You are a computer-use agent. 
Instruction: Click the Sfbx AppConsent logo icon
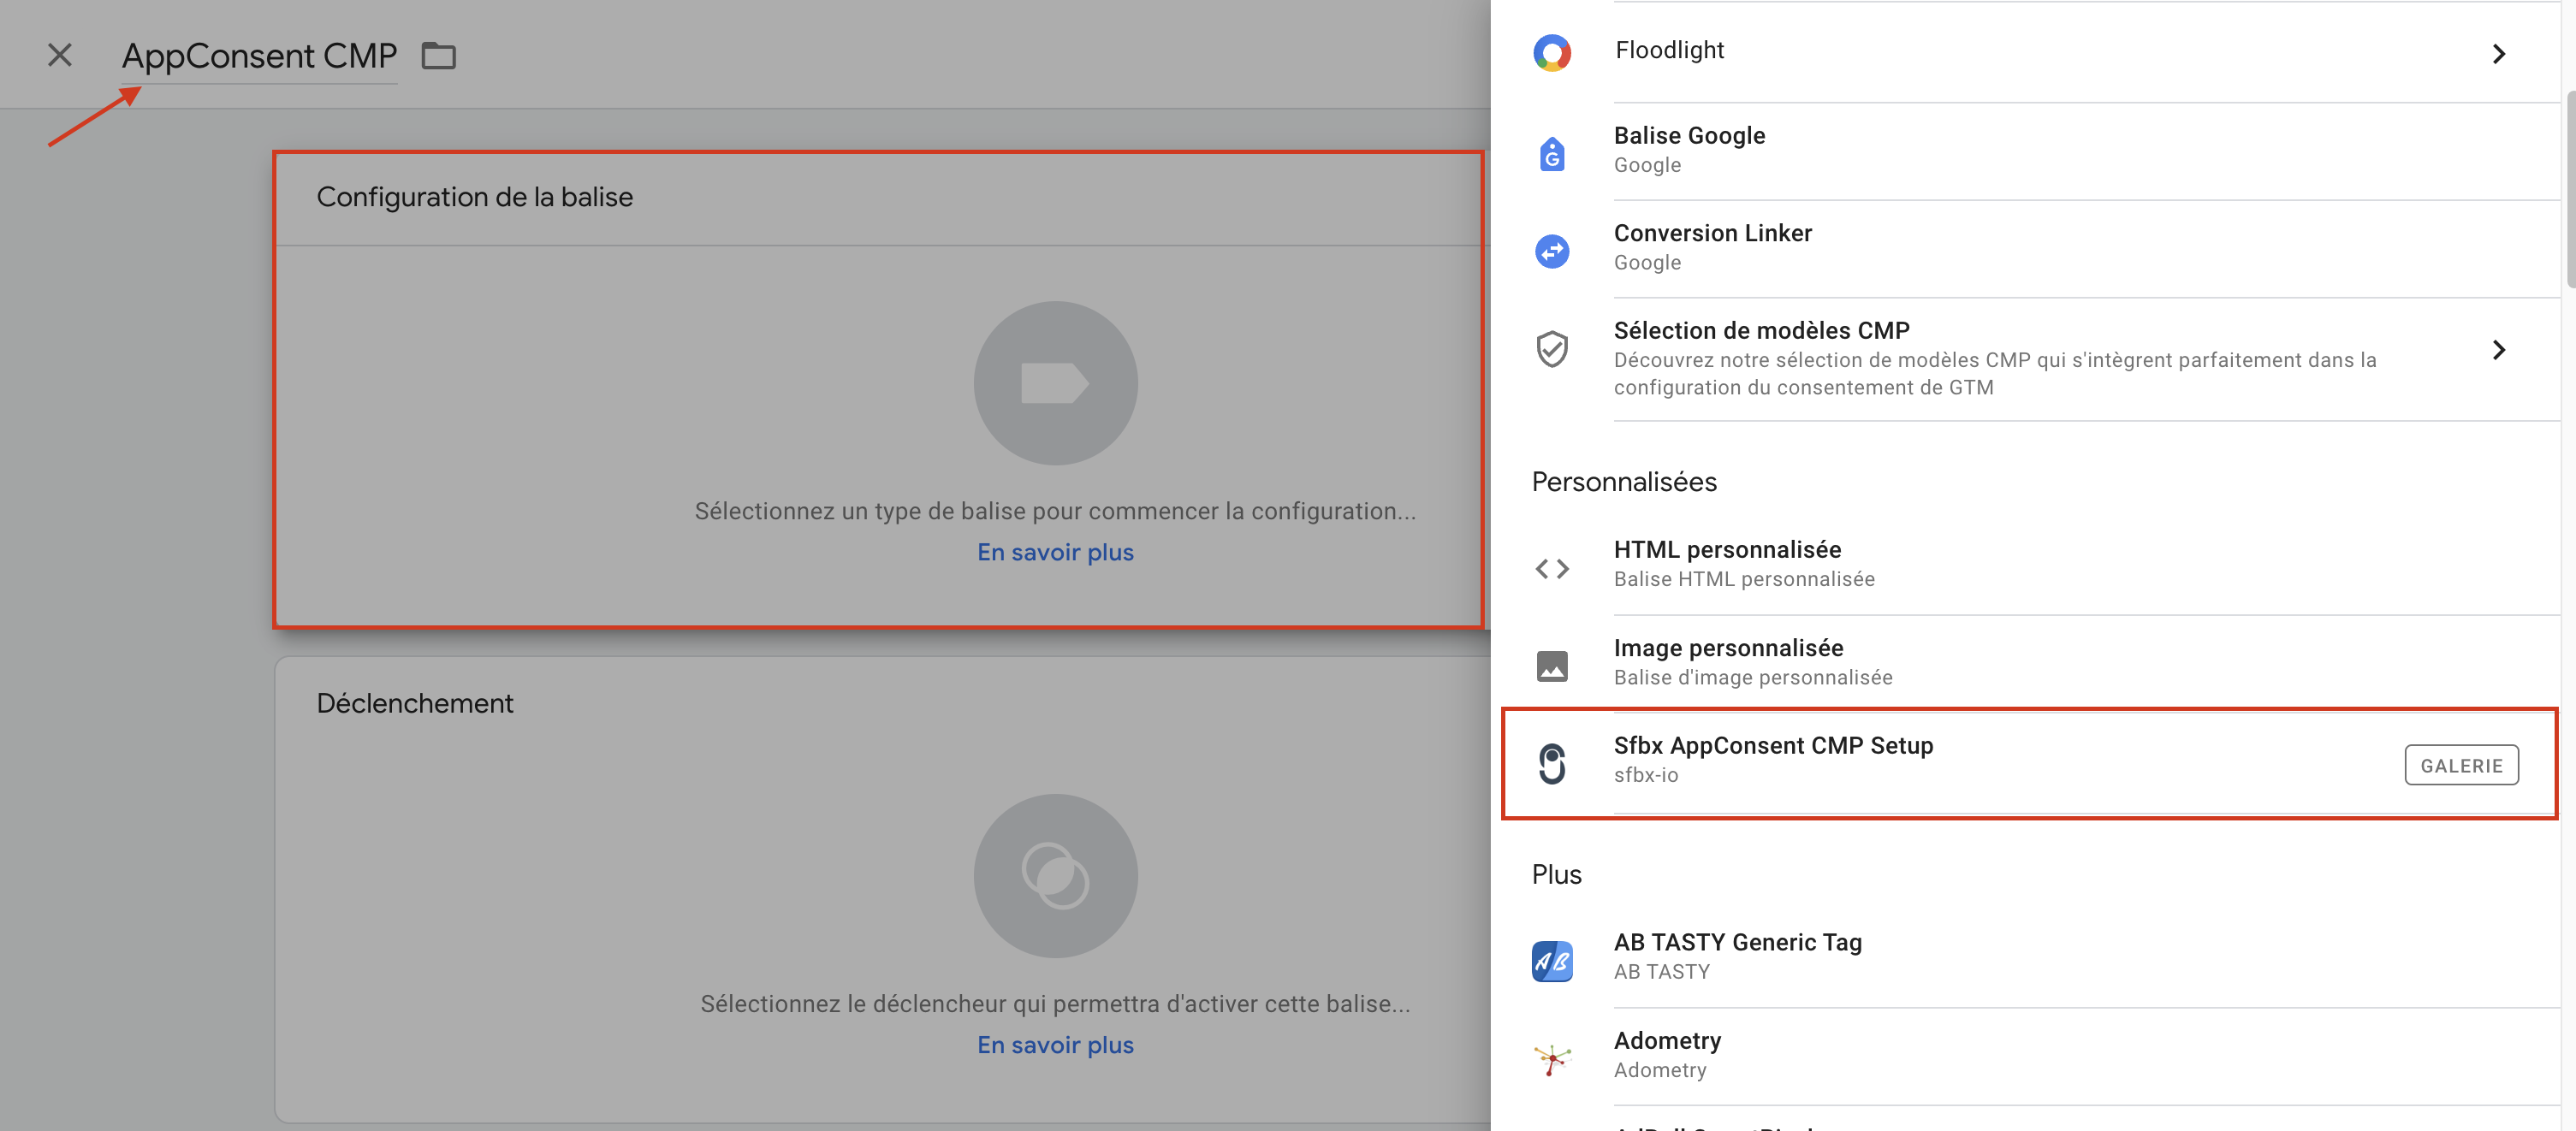(1552, 764)
